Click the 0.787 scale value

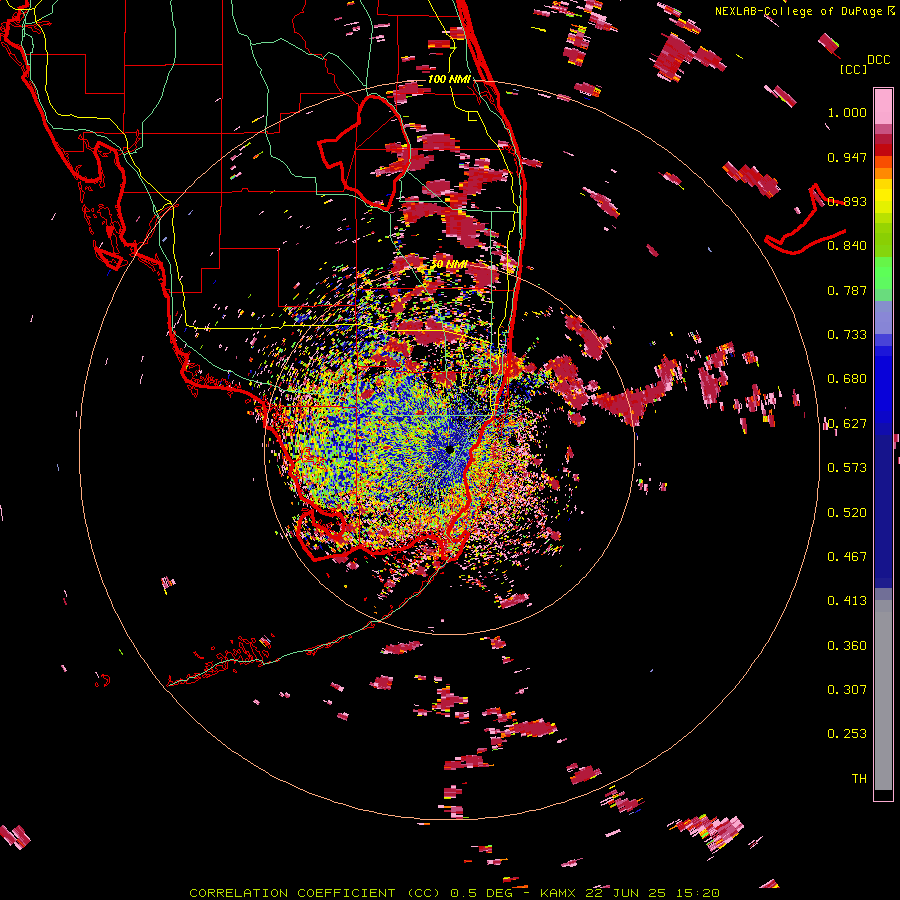[847, 290]
